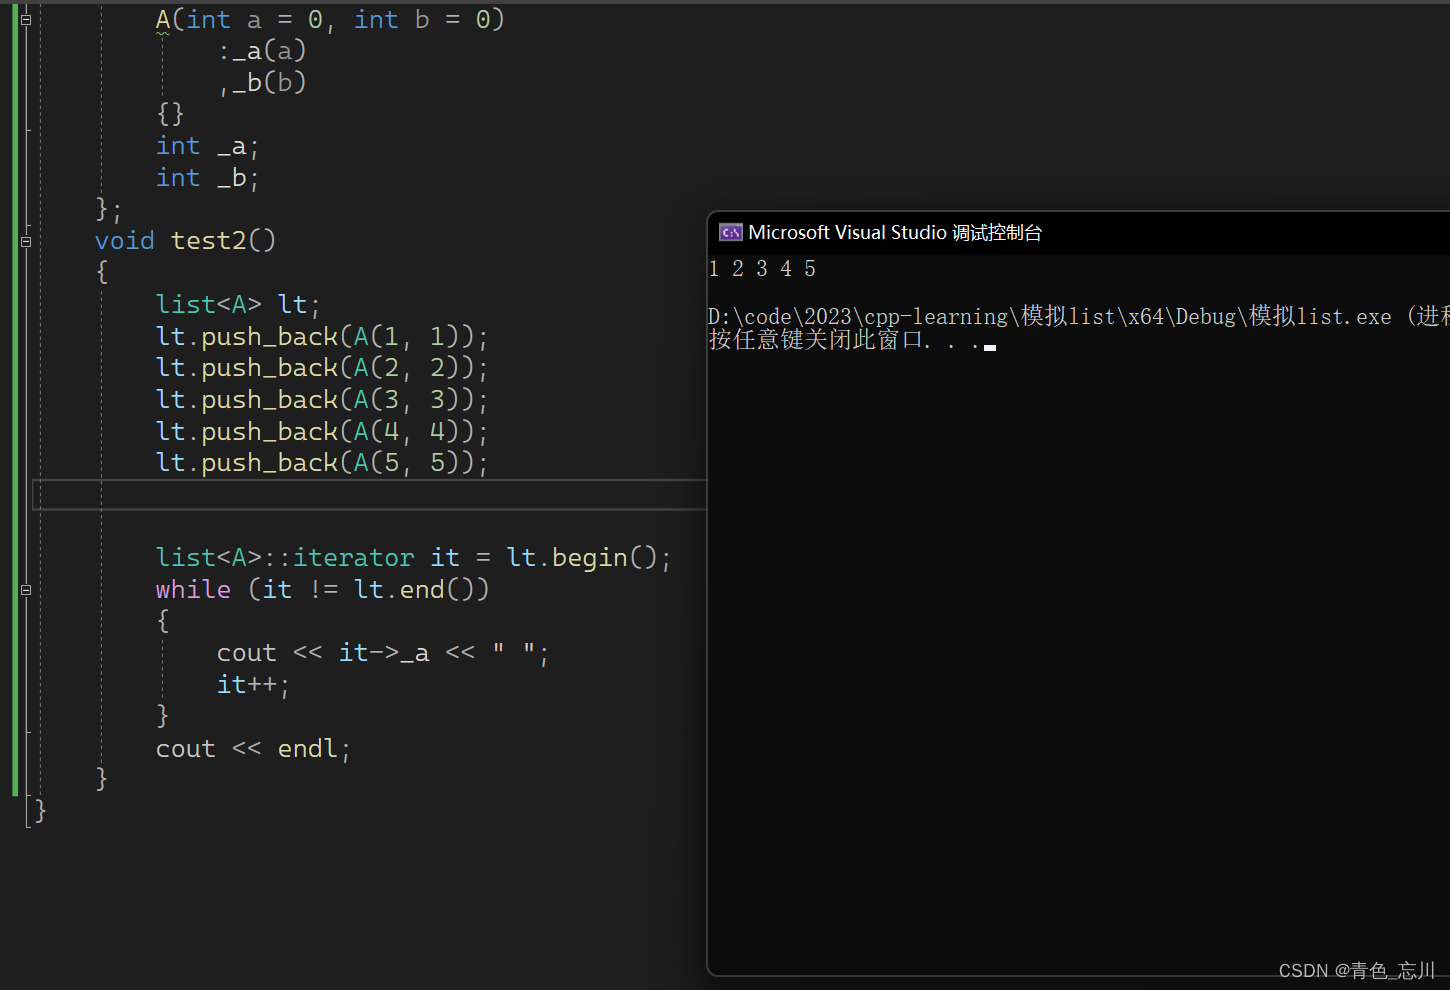Screen dimensions: 1450x990
Task: Click the D:\code\2023\cpp-learning path line in console
Action: coord(1078,316)
